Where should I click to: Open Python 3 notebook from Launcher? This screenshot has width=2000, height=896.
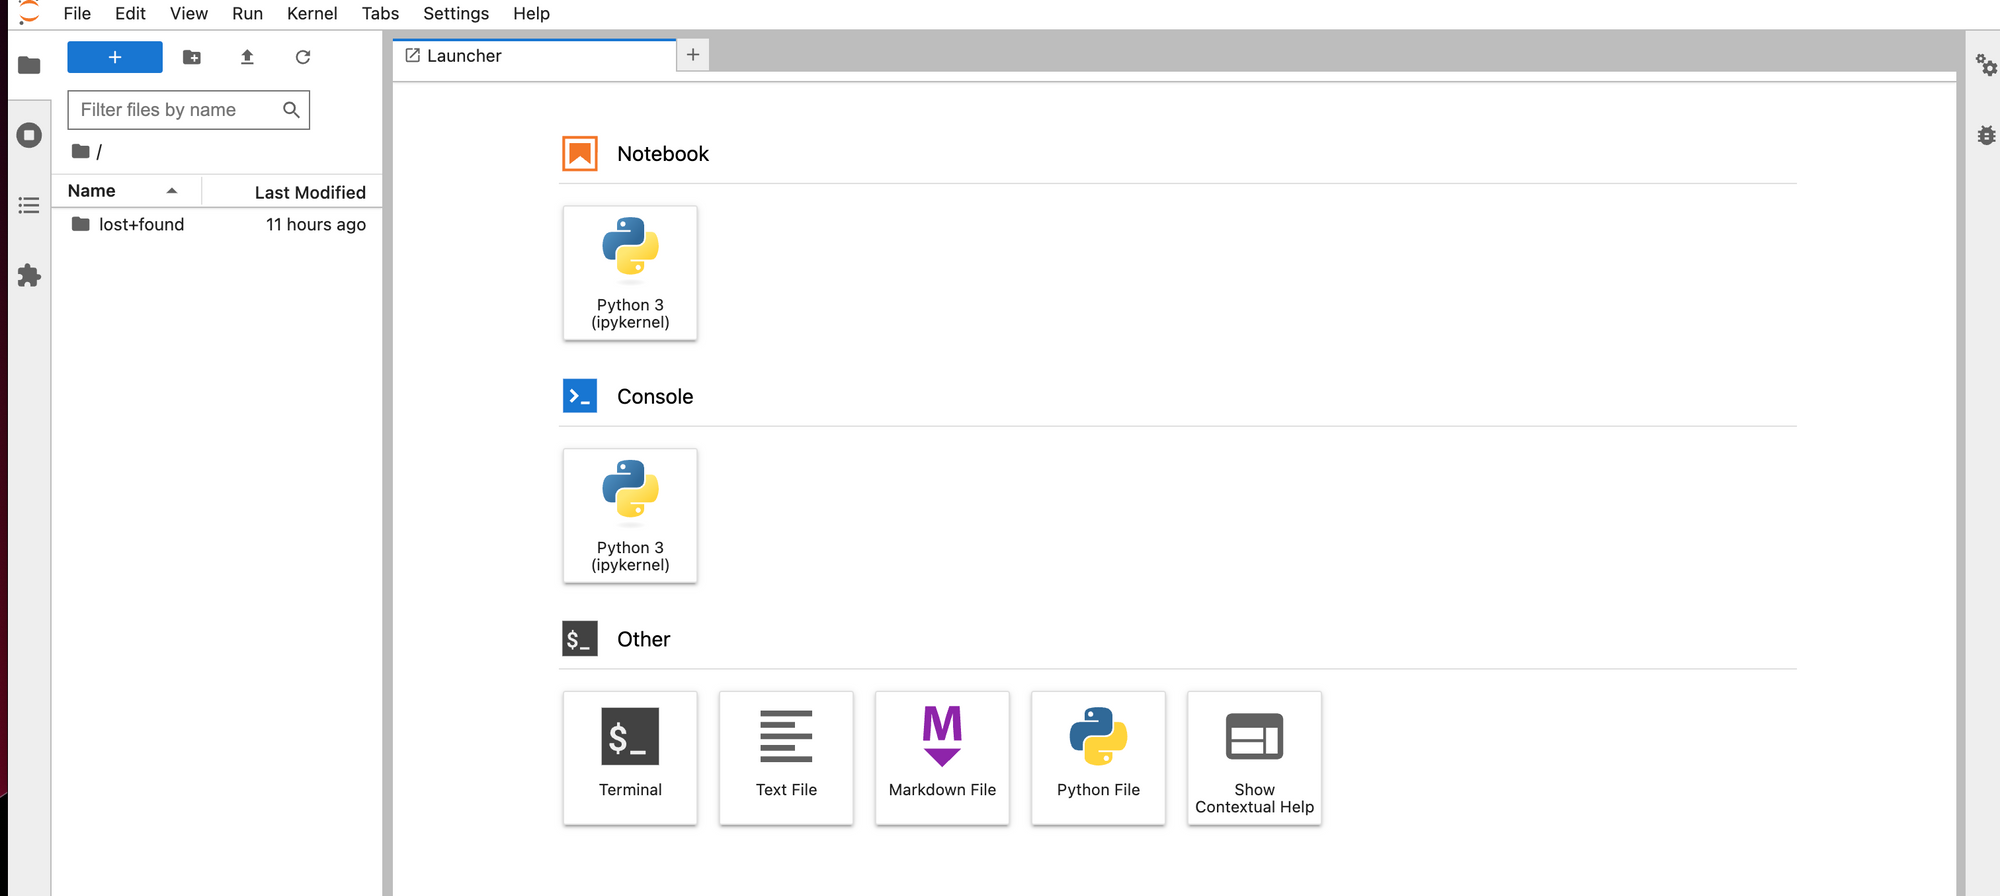pyautogui.click(x=630, y=273)
